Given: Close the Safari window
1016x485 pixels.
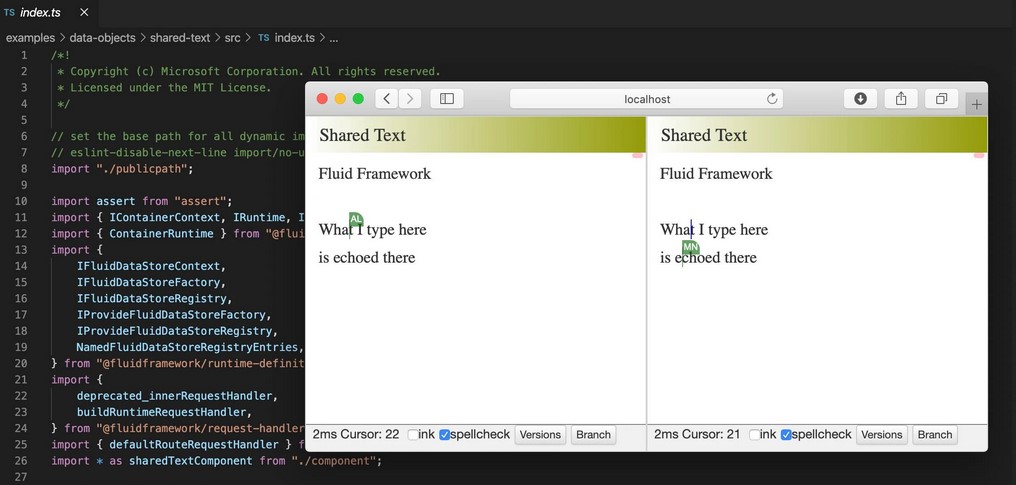Looking at the screenshot, I should click(x=322, y=98).
